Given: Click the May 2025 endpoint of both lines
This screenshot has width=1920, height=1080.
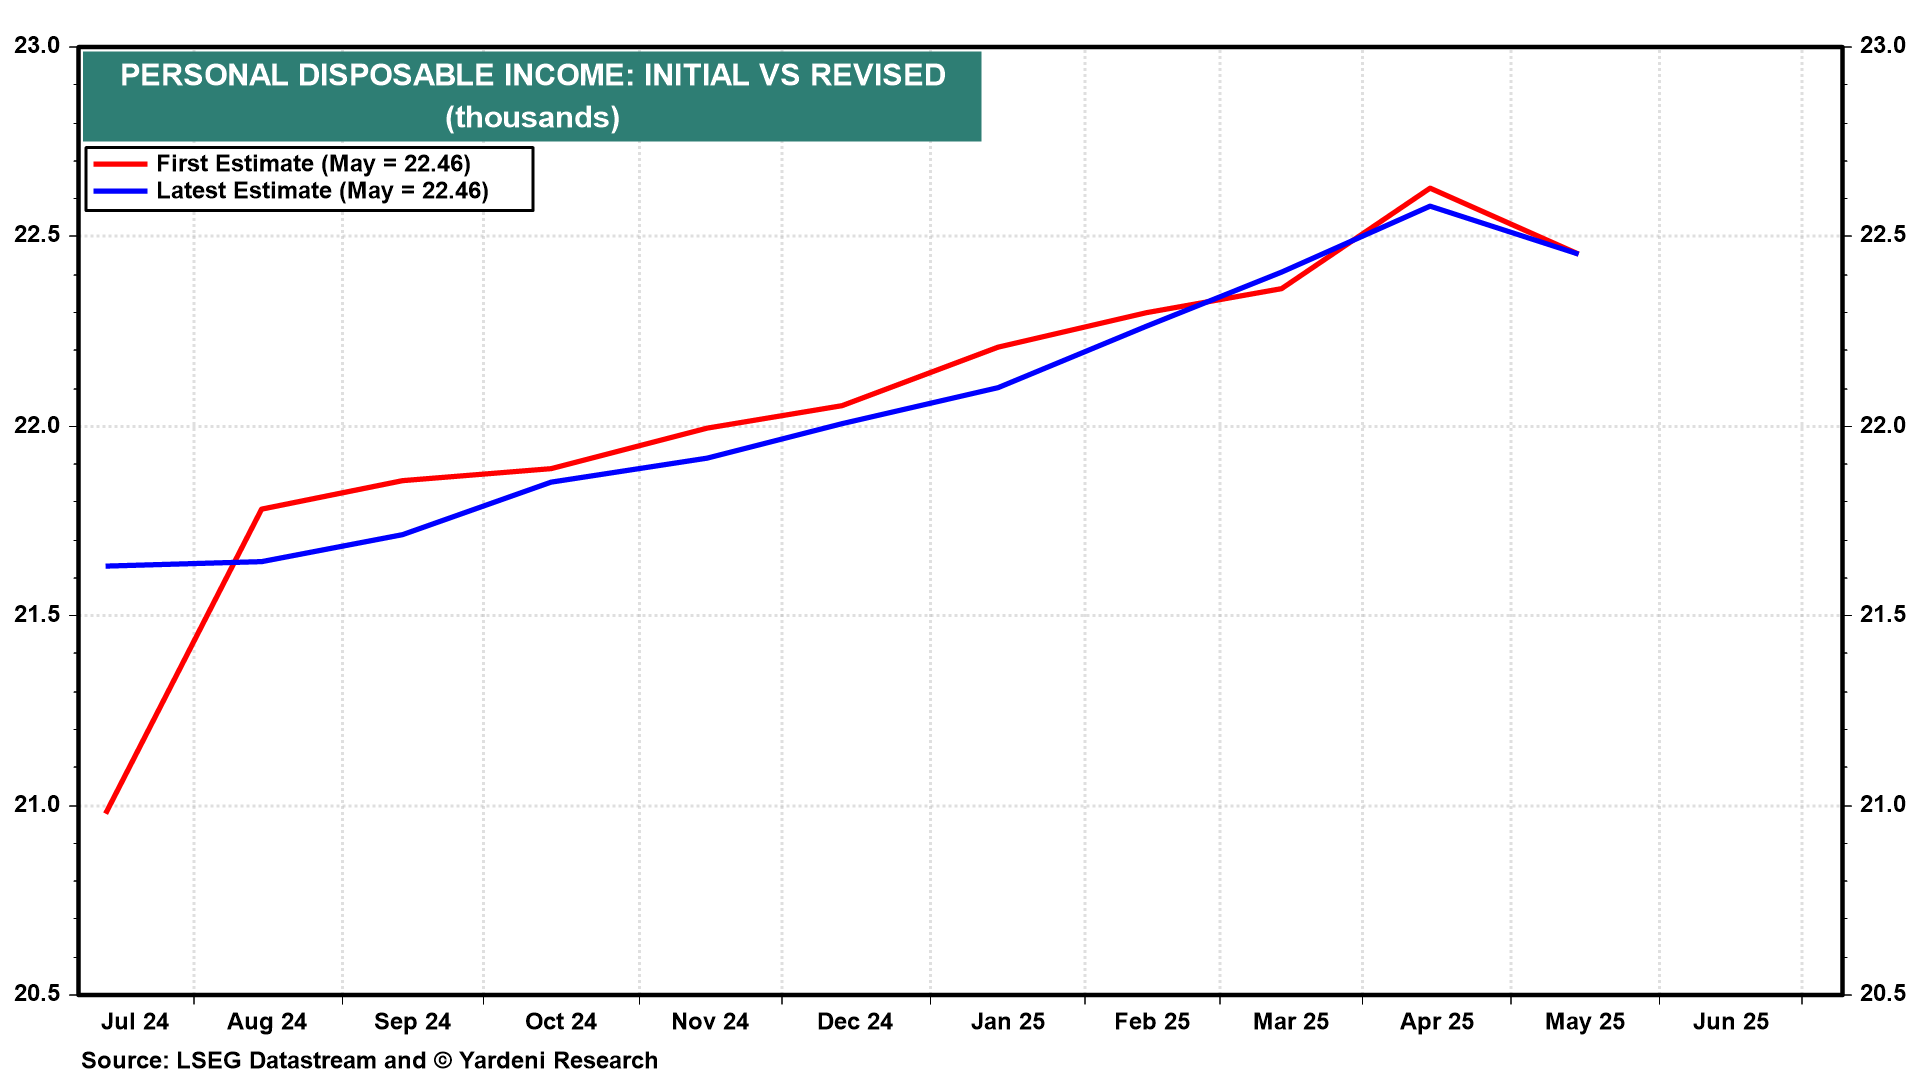Looking at the screenshot, I should pyautogui.click(x=1577, y=253).
